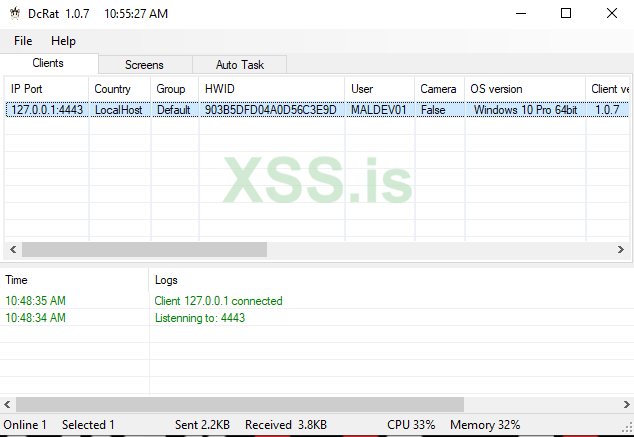The image size is (634, 437).
Task: Close the DcRat window
Action: pos(612,13)
